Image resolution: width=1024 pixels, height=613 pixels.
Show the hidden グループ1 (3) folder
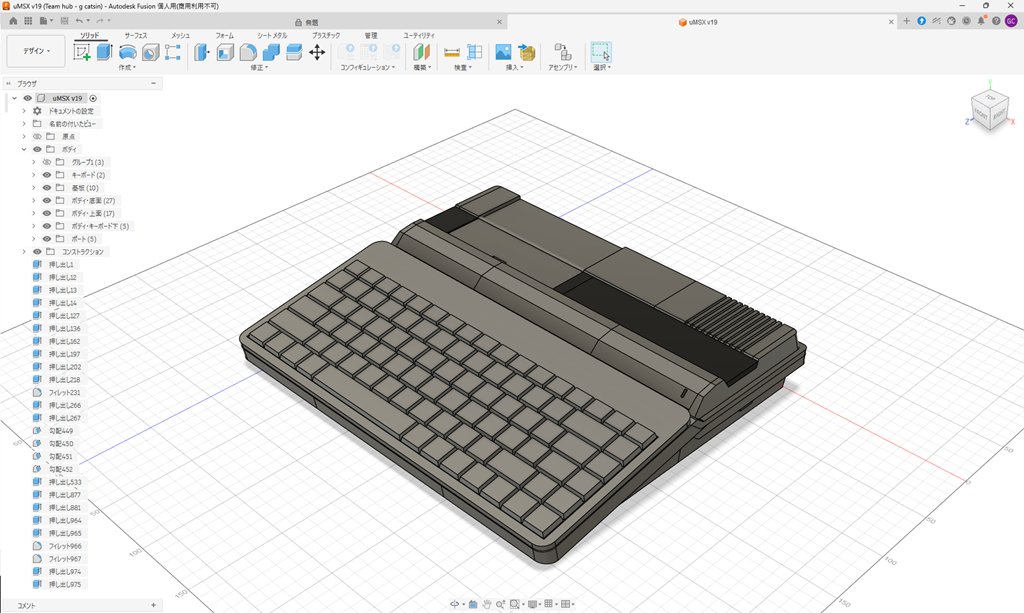pos(47,162)
